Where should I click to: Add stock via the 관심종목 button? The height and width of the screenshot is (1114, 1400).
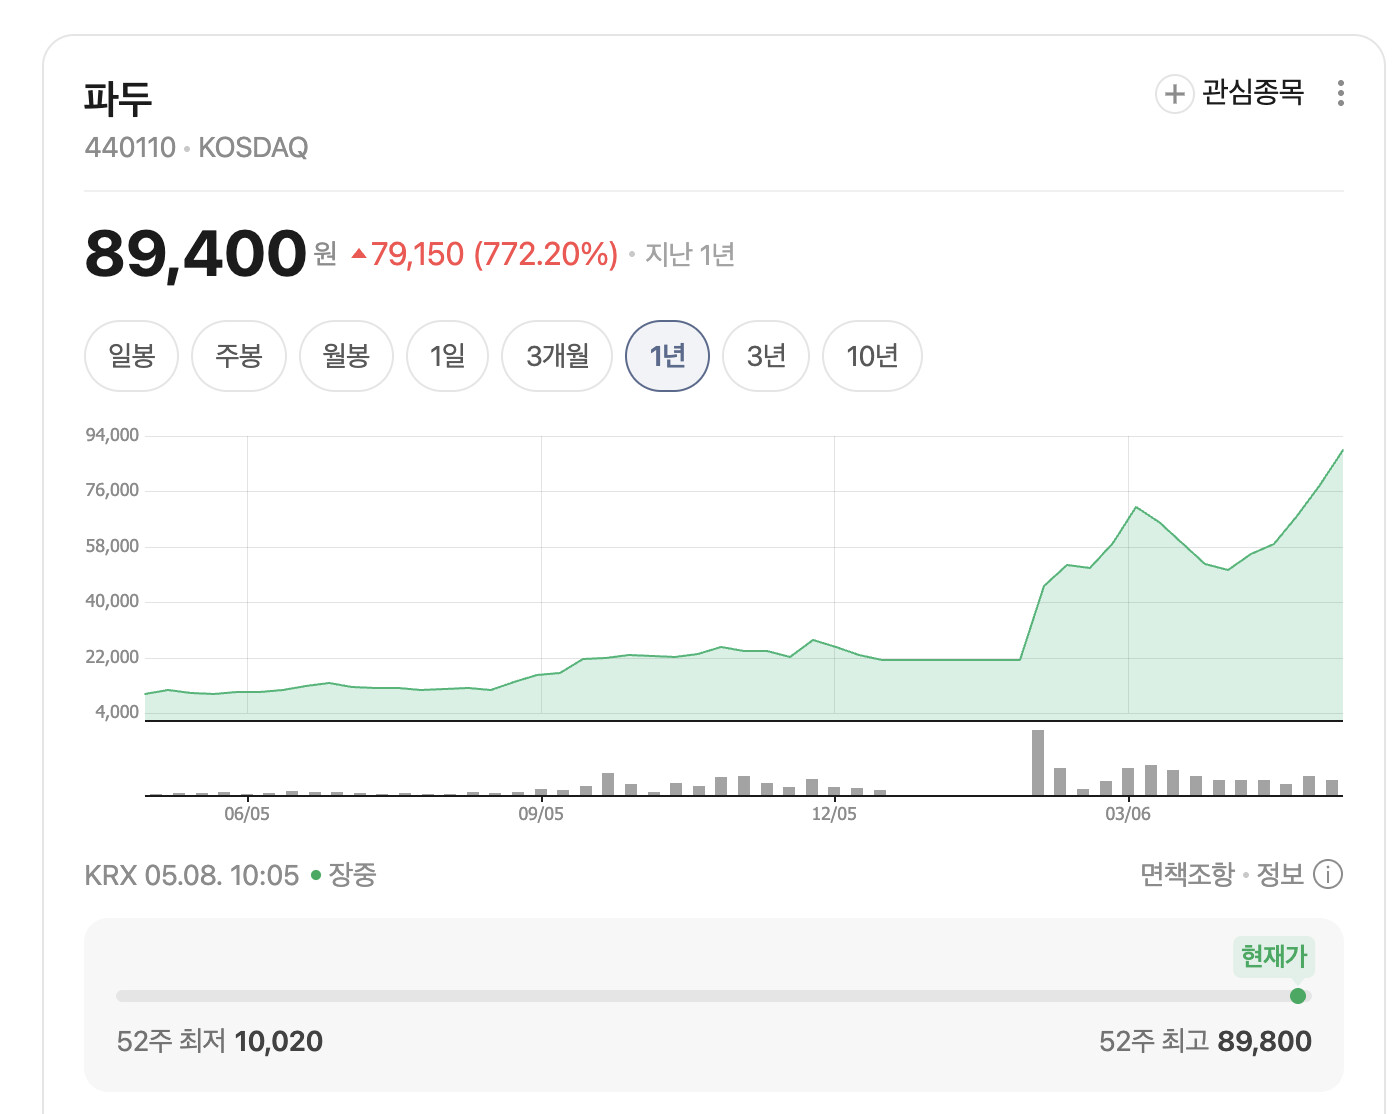tap(1231, 94)
